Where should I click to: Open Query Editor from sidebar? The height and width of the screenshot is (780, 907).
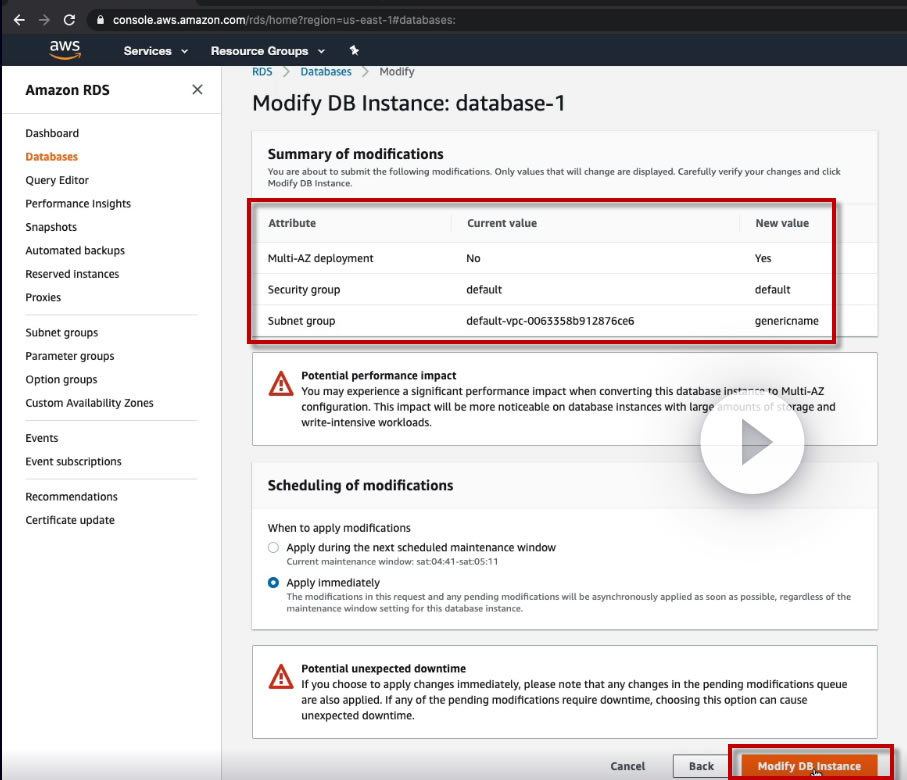(57, 180)
